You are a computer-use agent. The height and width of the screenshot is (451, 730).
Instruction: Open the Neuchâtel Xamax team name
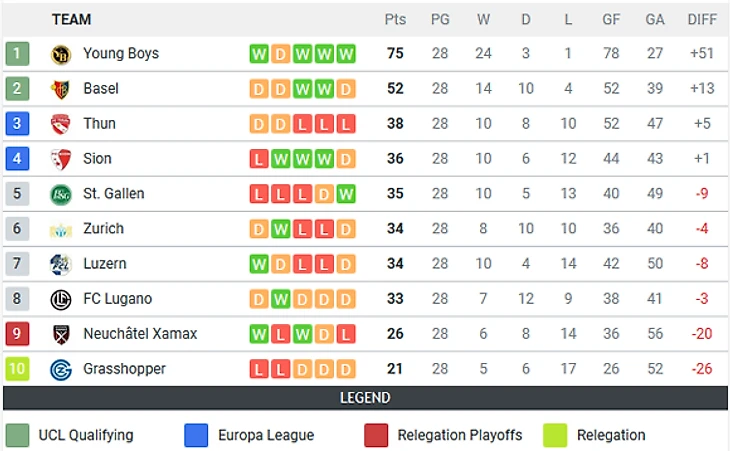tap(140, 334)
